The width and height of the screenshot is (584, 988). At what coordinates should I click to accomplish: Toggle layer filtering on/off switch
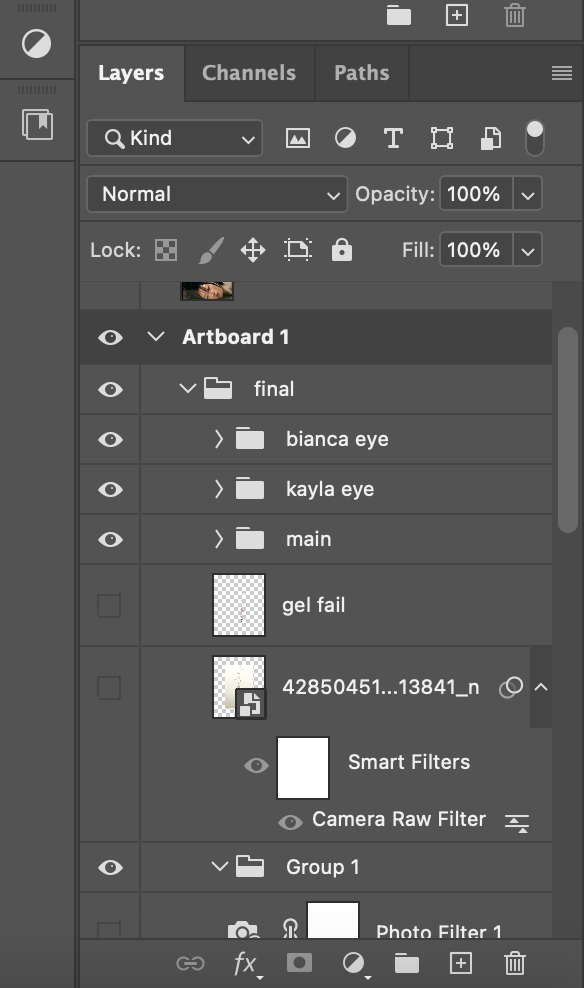[534, 138]
